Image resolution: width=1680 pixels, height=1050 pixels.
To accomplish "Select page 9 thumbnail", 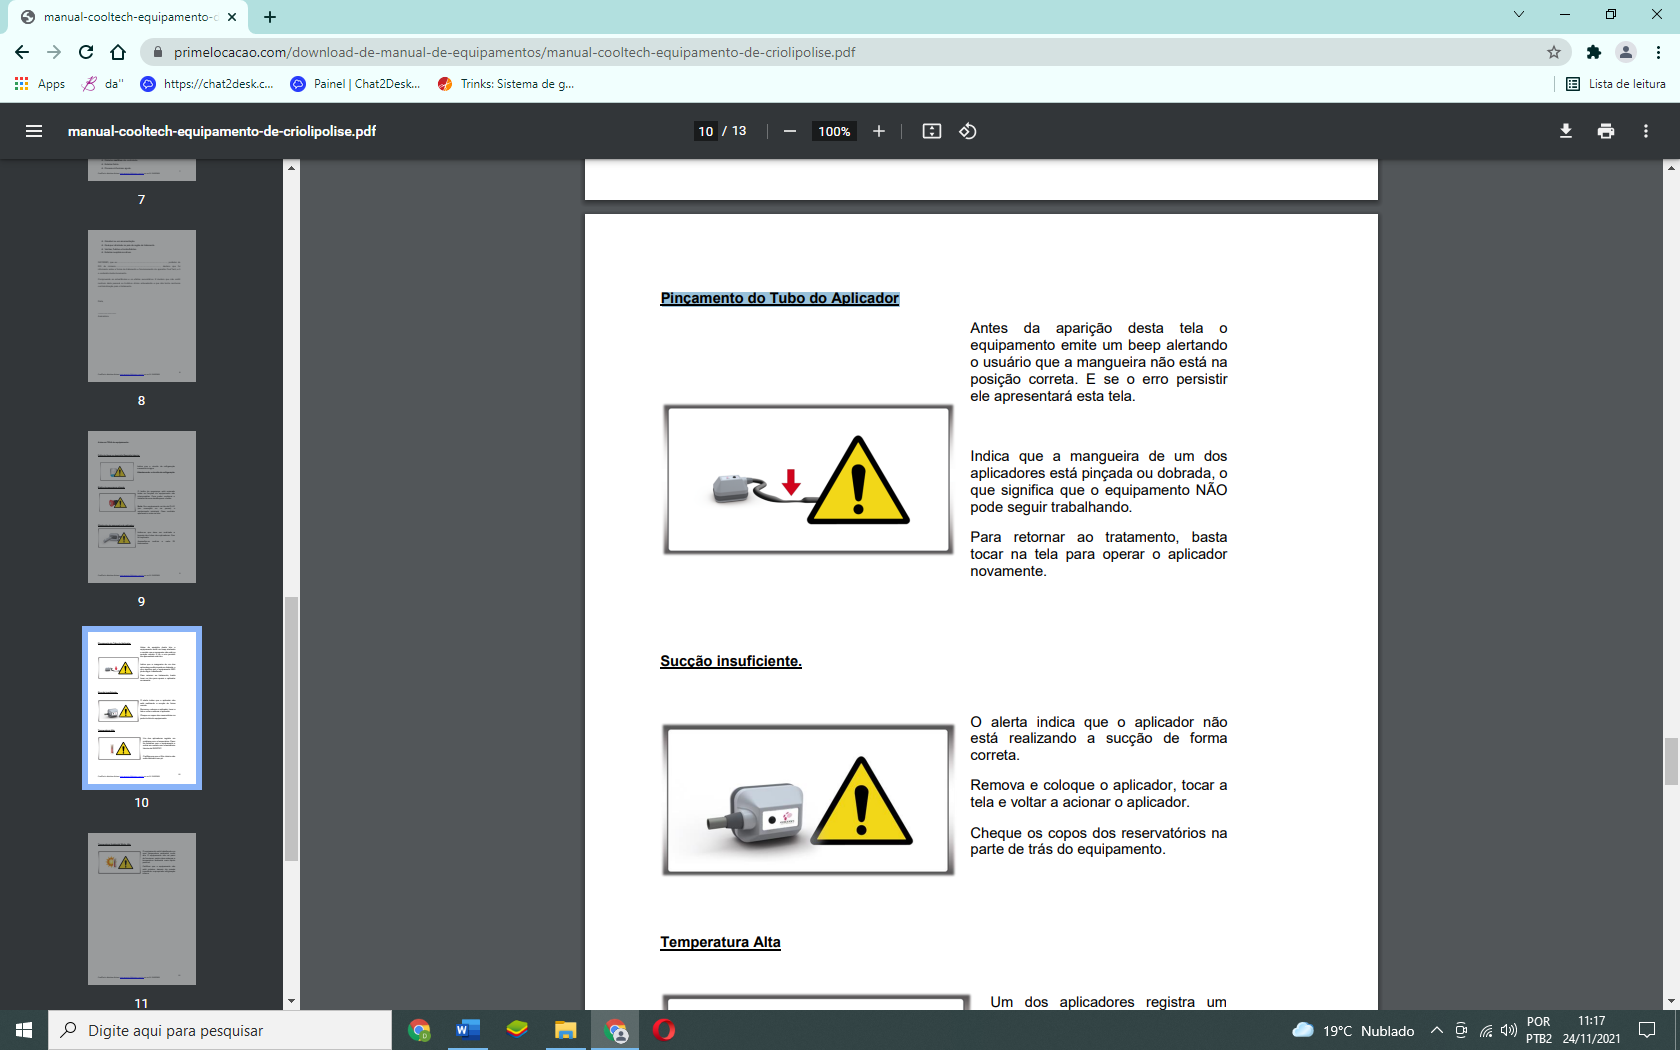I will [142, 507].
